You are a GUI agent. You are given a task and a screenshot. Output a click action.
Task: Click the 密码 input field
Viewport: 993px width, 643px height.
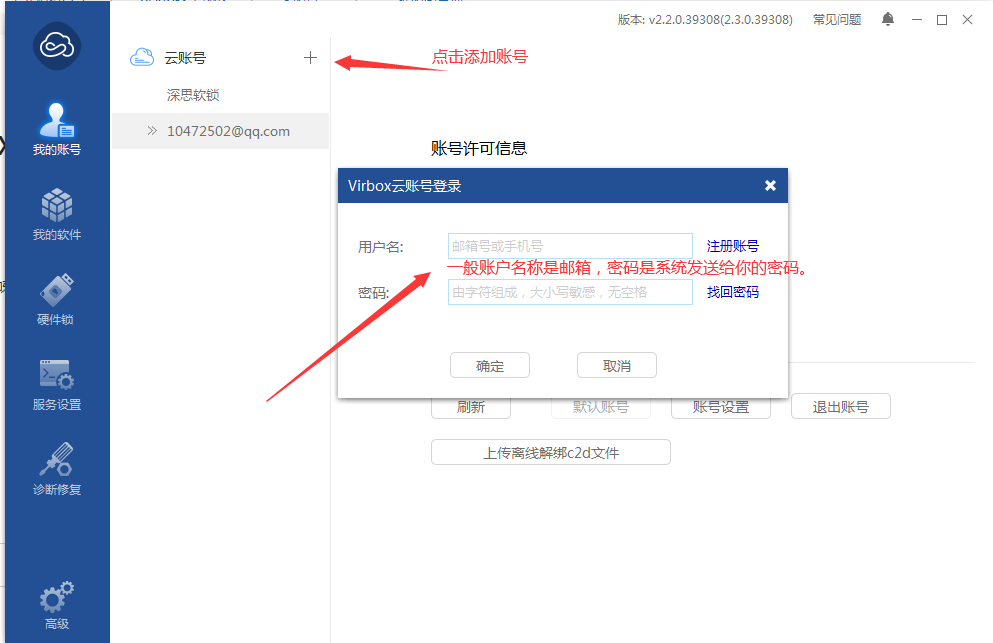[570, 292]
